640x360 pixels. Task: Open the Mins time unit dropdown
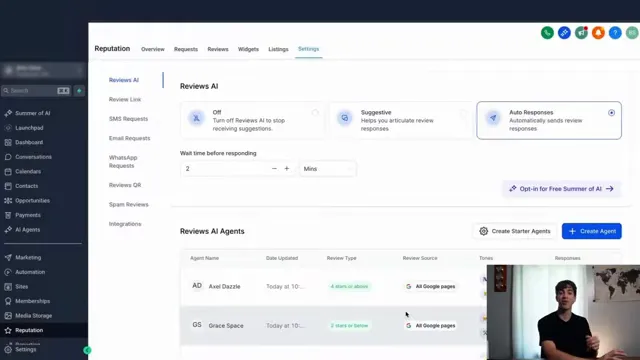(328, 169)
